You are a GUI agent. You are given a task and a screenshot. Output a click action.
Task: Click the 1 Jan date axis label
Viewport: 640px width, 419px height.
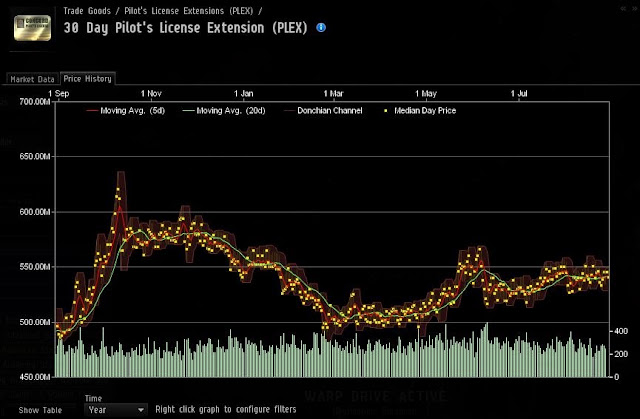244,93
